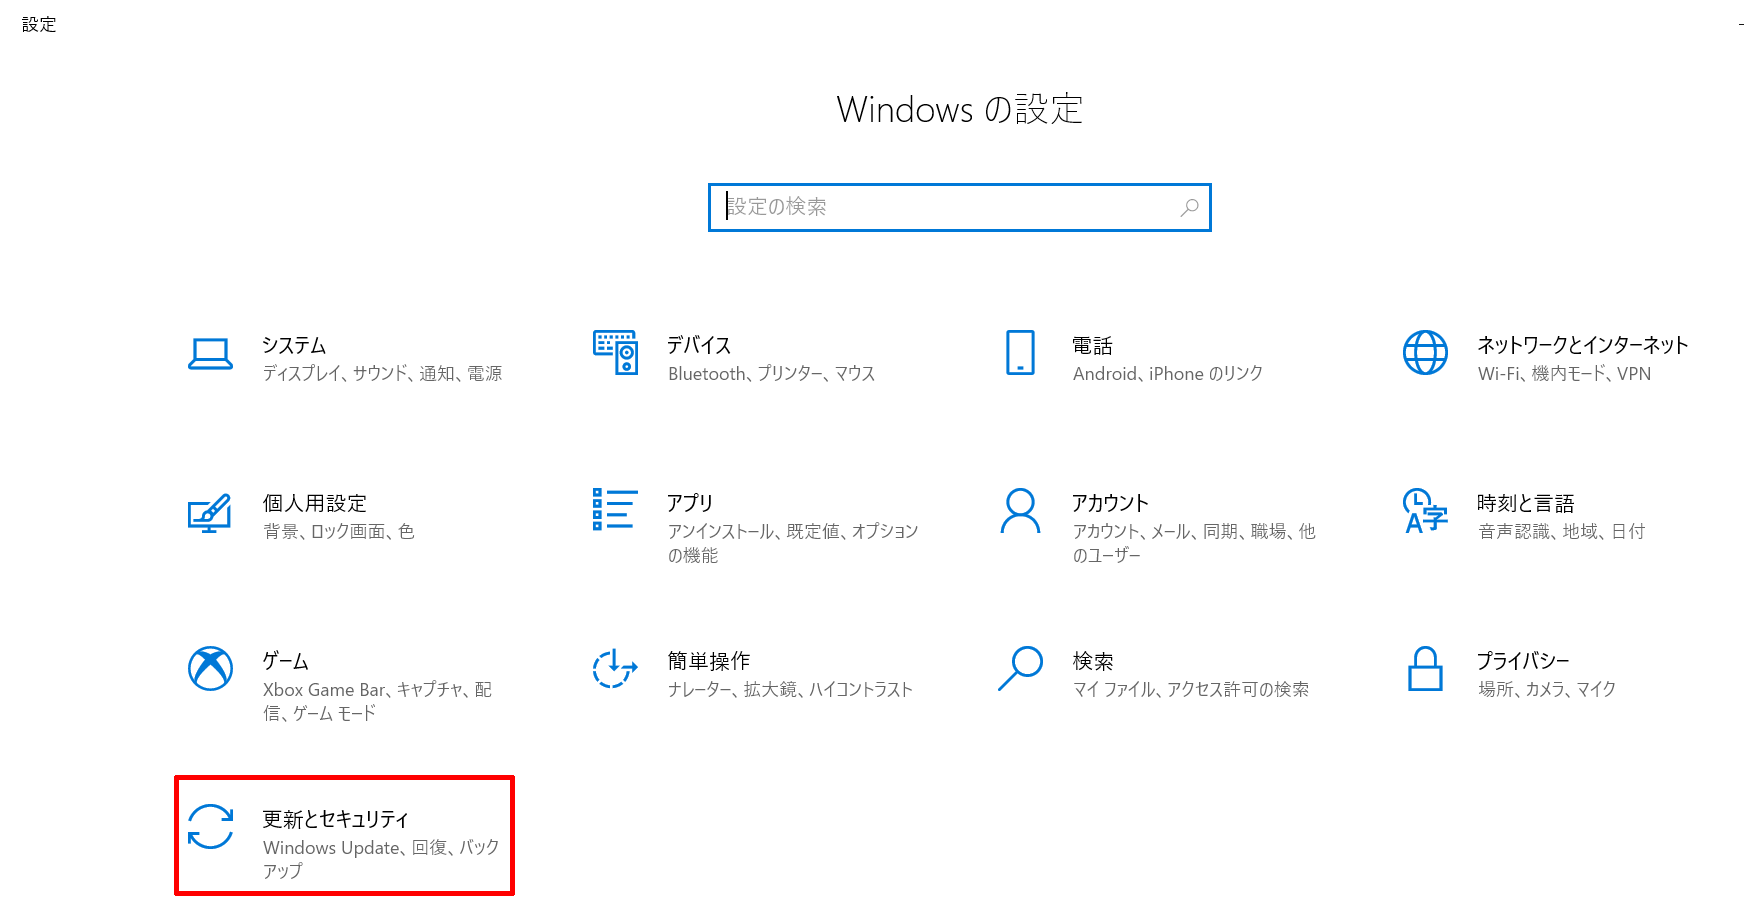Click the 時刻と言語 clock-letter icon

(1425, 511)
